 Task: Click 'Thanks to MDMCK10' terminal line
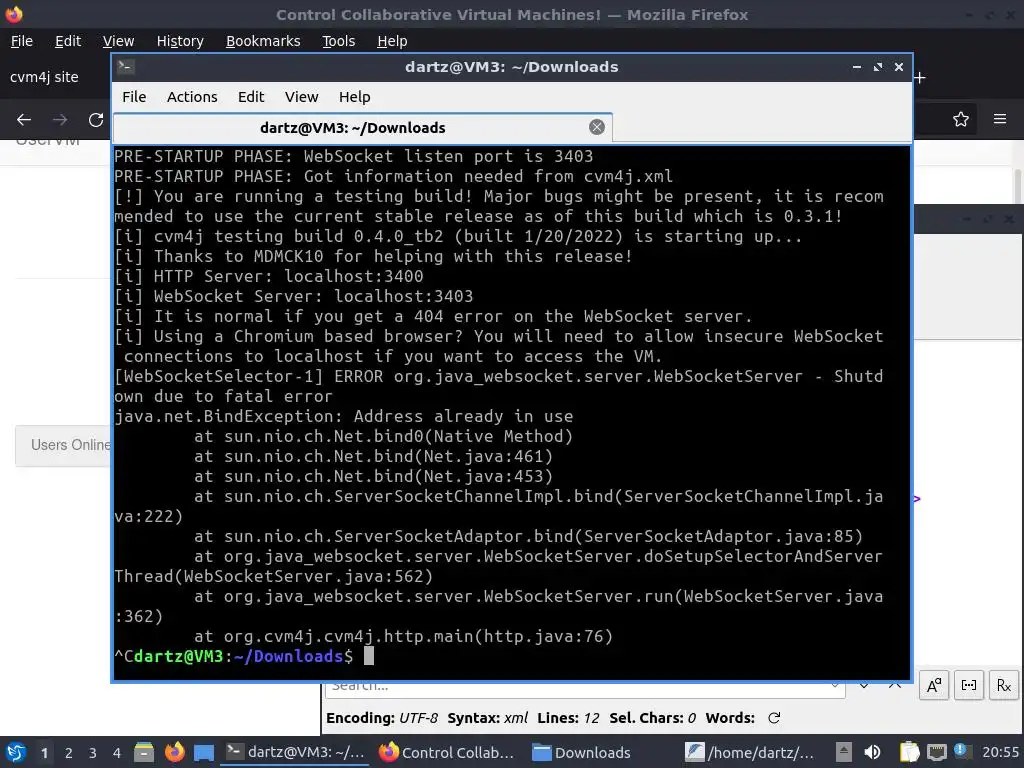click(374, 256)
